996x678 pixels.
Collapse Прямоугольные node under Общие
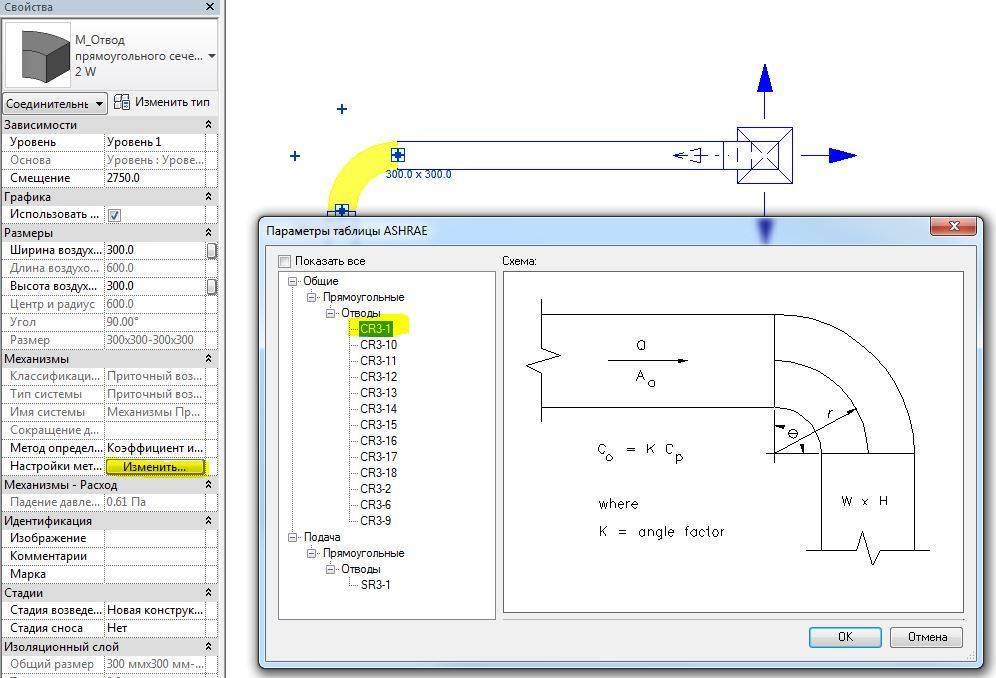311,297
